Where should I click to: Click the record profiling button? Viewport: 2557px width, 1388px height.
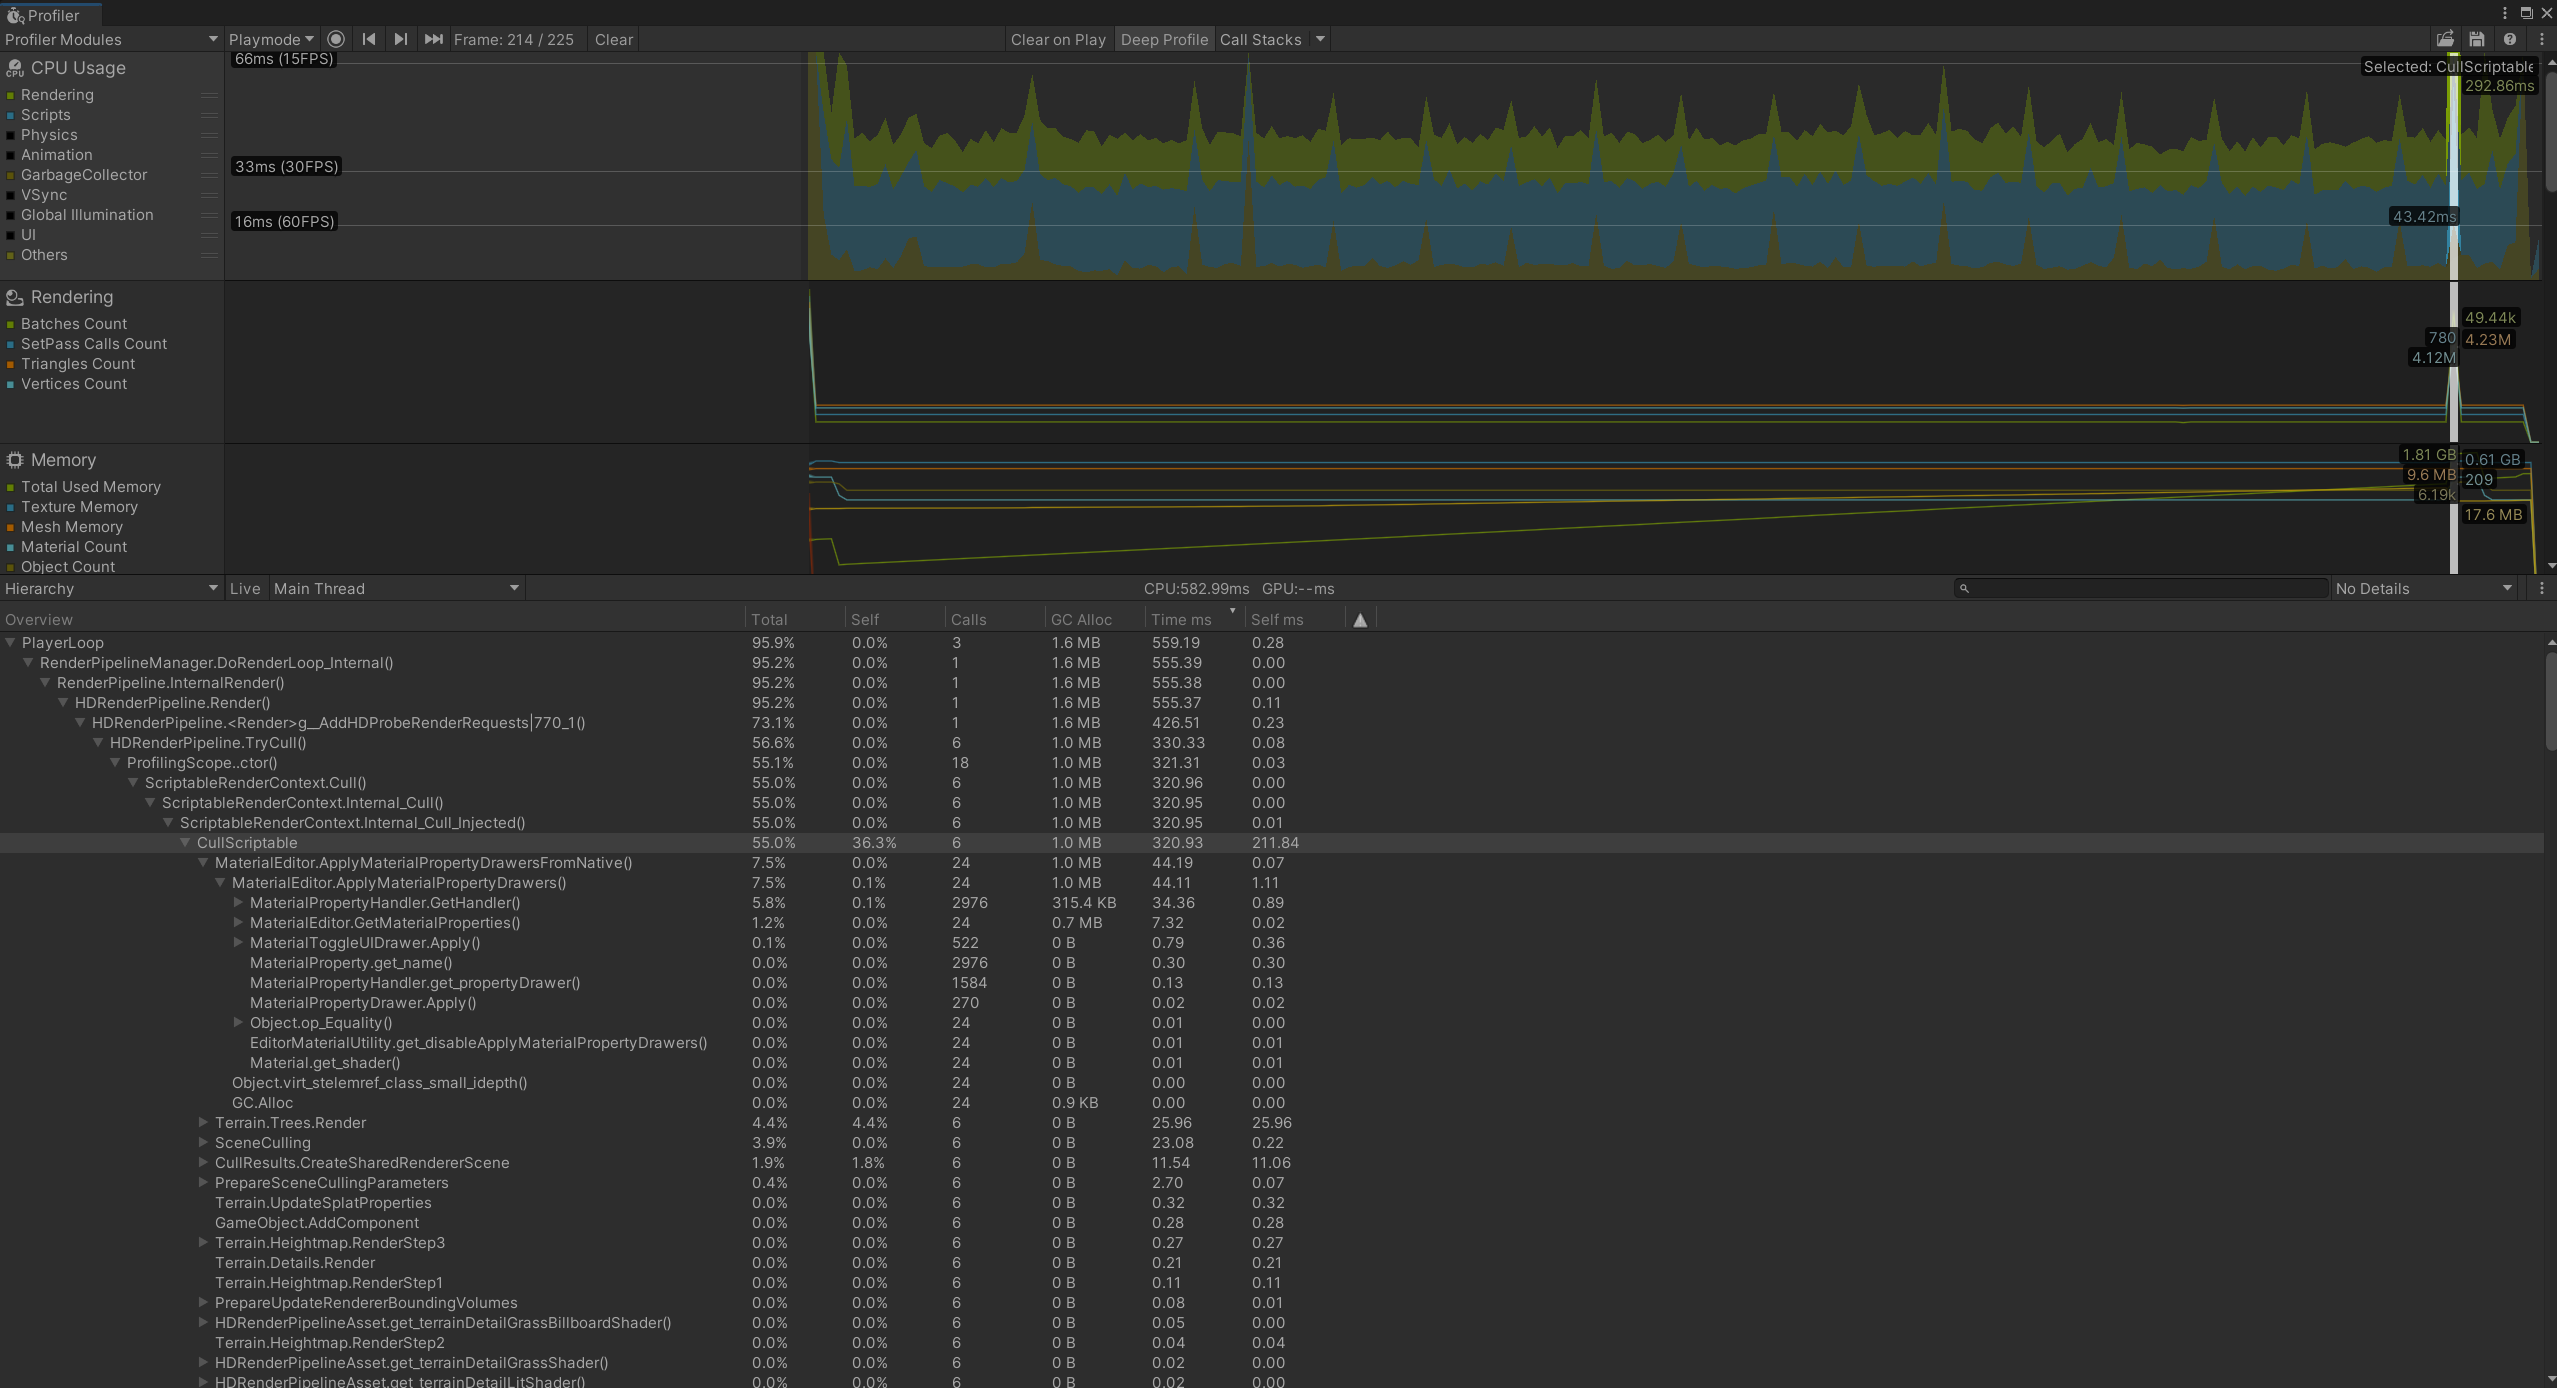click(336, 39)
